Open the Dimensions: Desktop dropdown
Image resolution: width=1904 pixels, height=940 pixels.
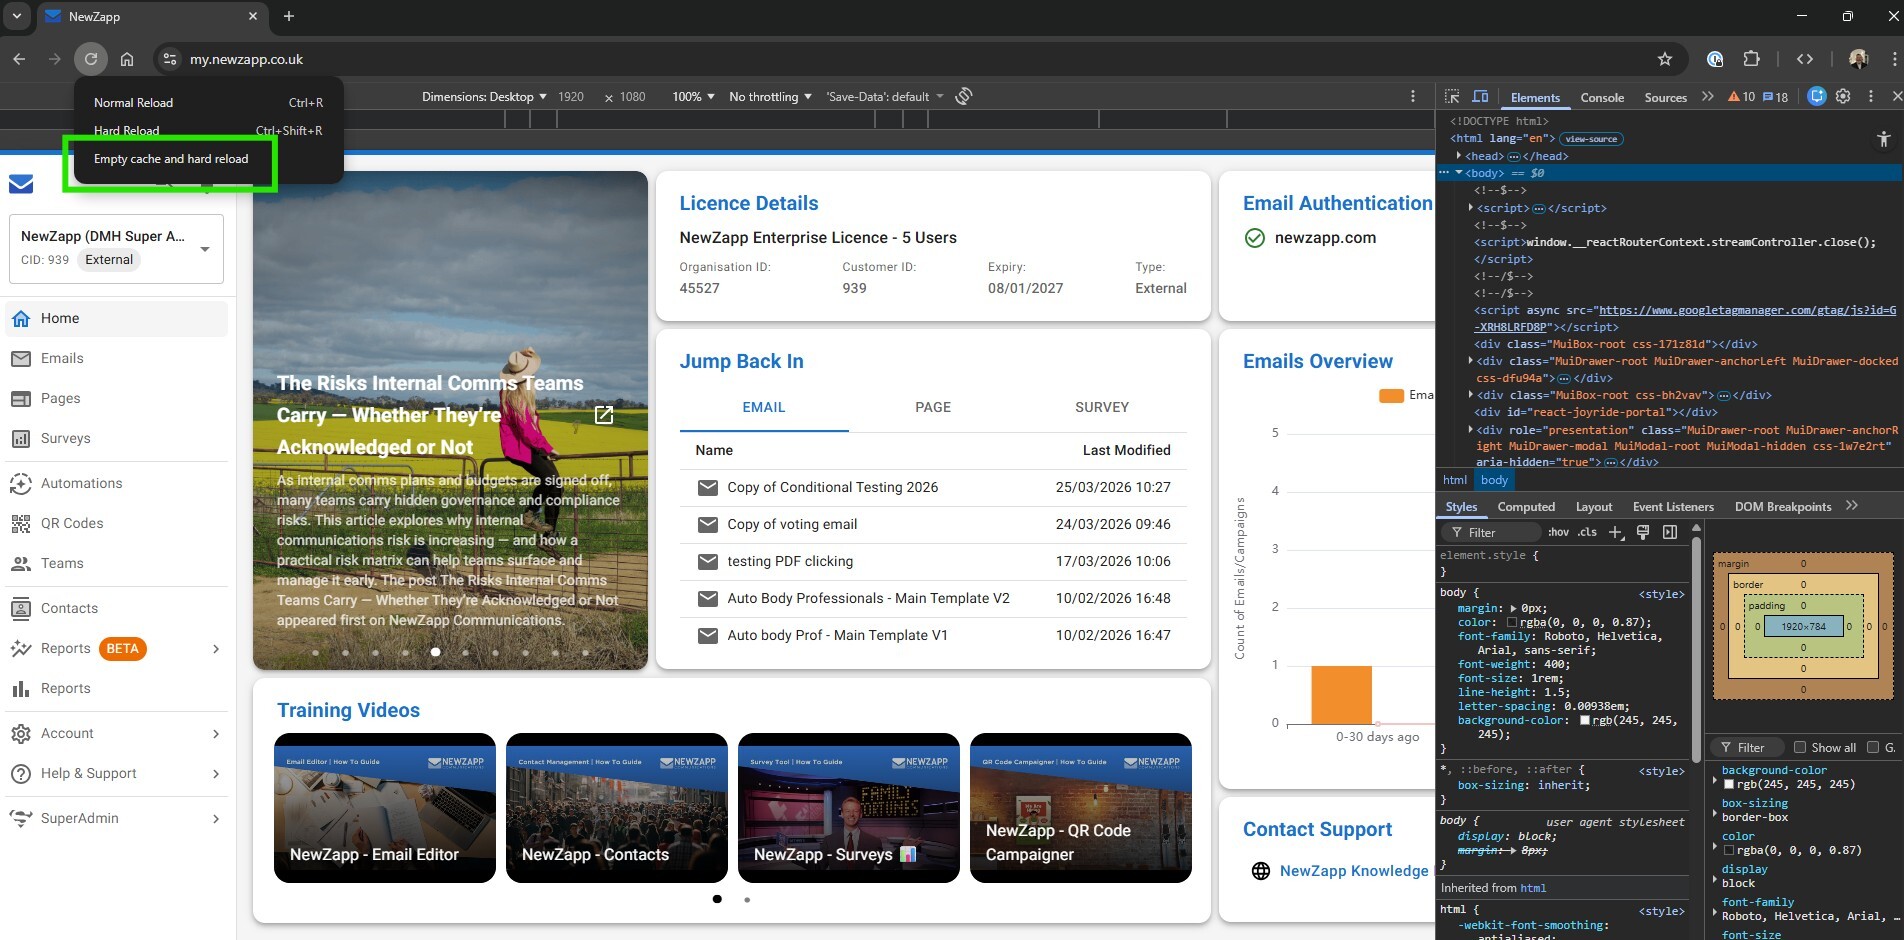coord(484,97)
